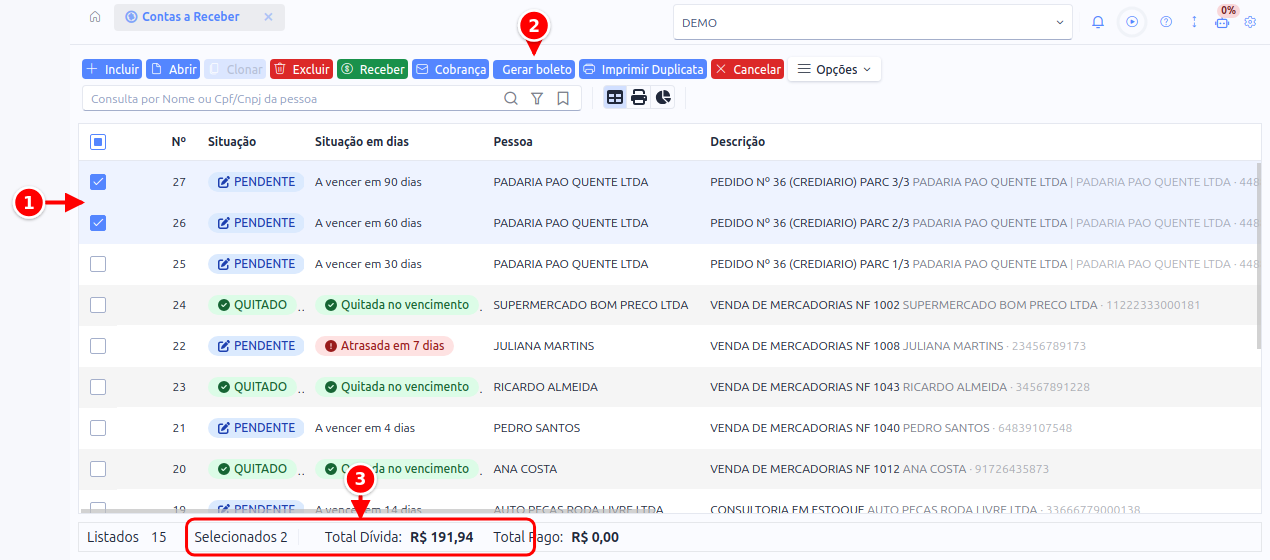Toggle the select-all header checkbox
Viewport: 1270px width, 560px height.
pos(98,142)
